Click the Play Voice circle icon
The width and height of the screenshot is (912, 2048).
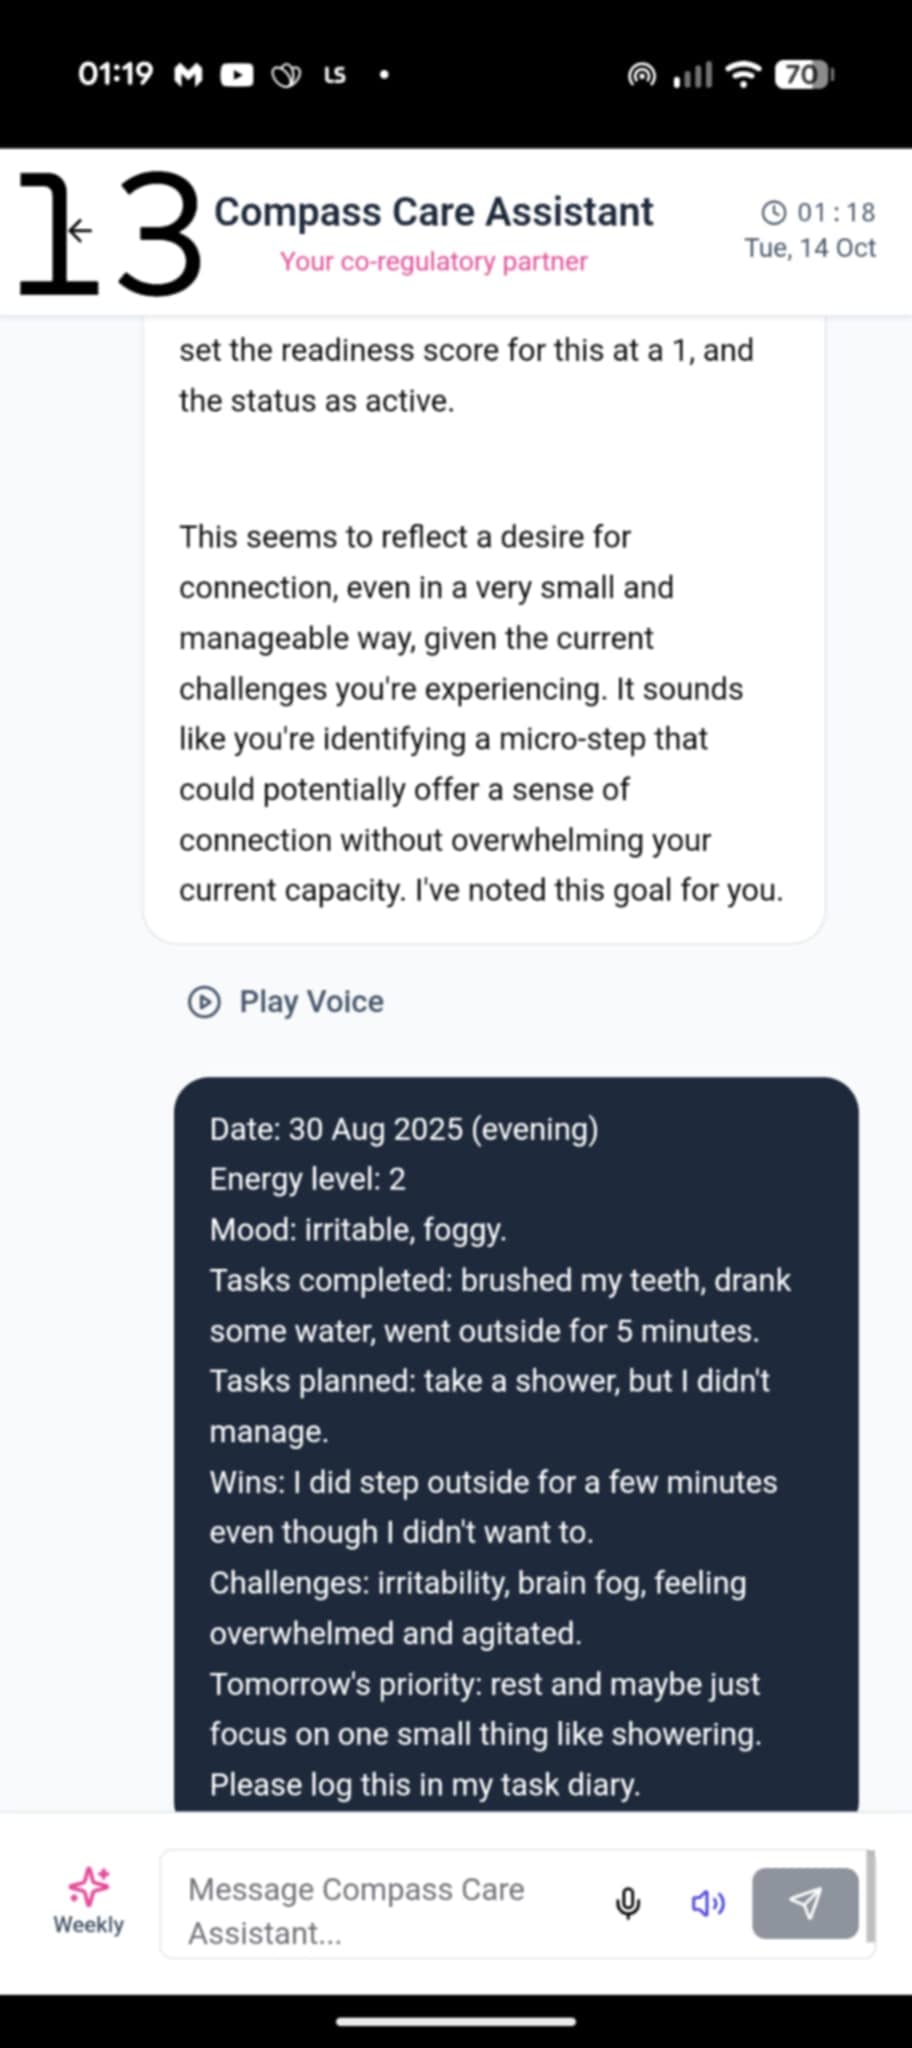(204, 1002)
